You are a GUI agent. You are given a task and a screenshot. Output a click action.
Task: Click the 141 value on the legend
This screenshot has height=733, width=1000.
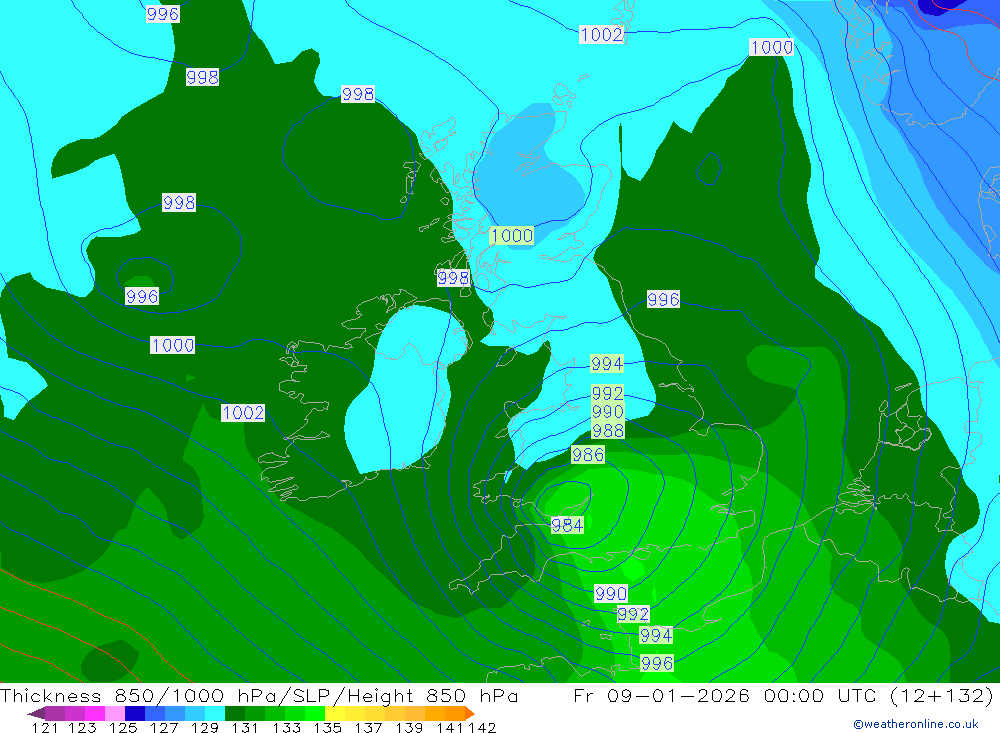point(439,727)
